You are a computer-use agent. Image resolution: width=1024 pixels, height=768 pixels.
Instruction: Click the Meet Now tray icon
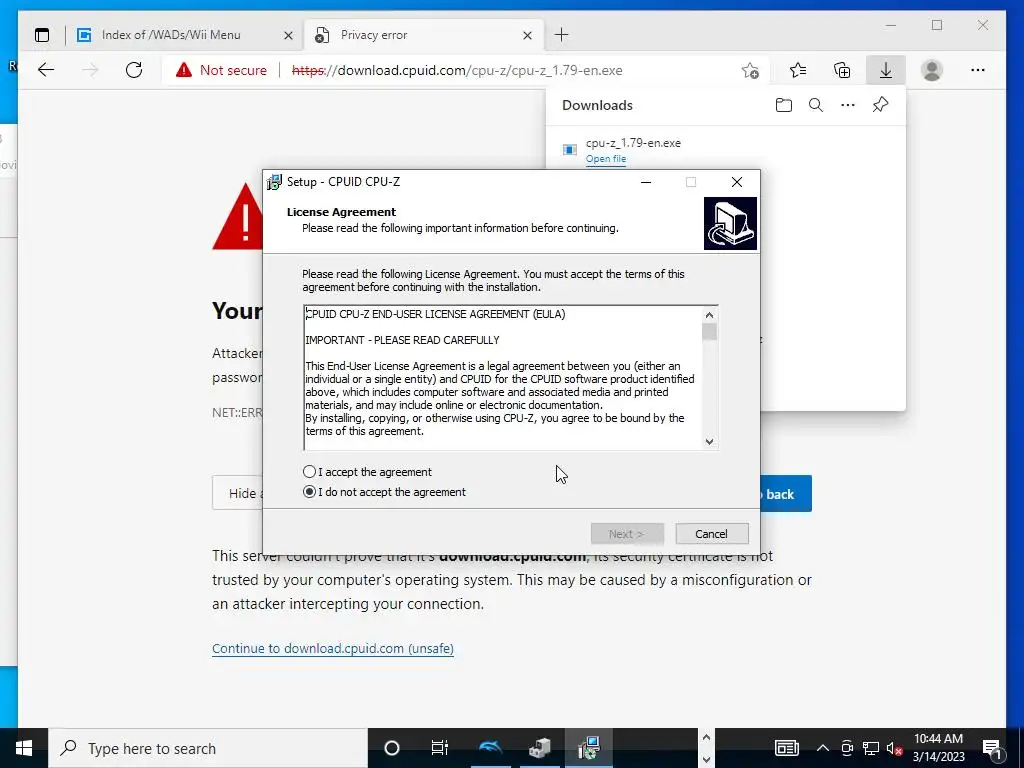[847, 748]
